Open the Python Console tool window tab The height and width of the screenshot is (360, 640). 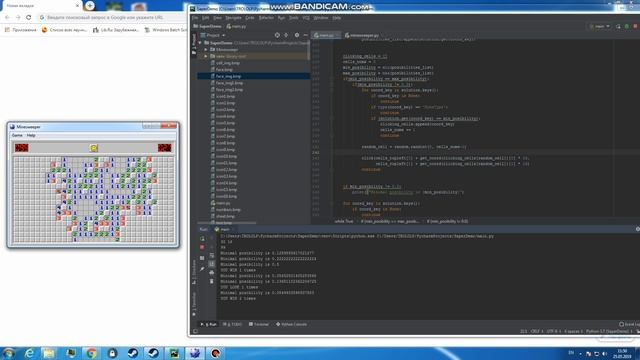pyautogui.click(x=291, y=324)
